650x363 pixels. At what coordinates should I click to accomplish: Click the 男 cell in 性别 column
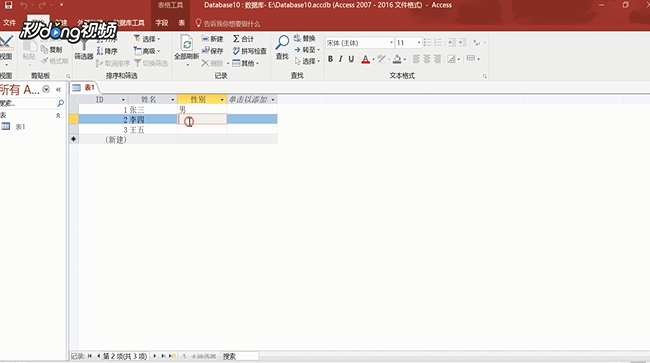pos(202,109)
